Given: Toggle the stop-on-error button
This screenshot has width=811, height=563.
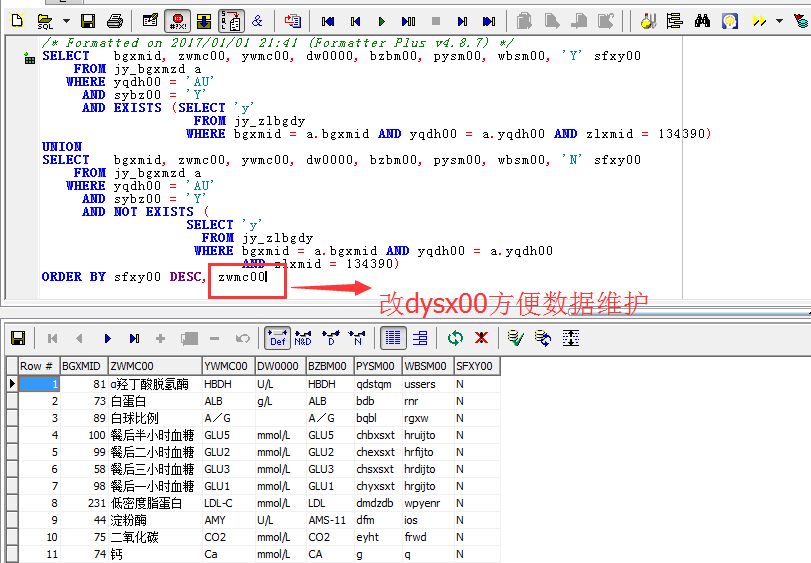Looking at the screenshot, I should [x=177, y=21].
